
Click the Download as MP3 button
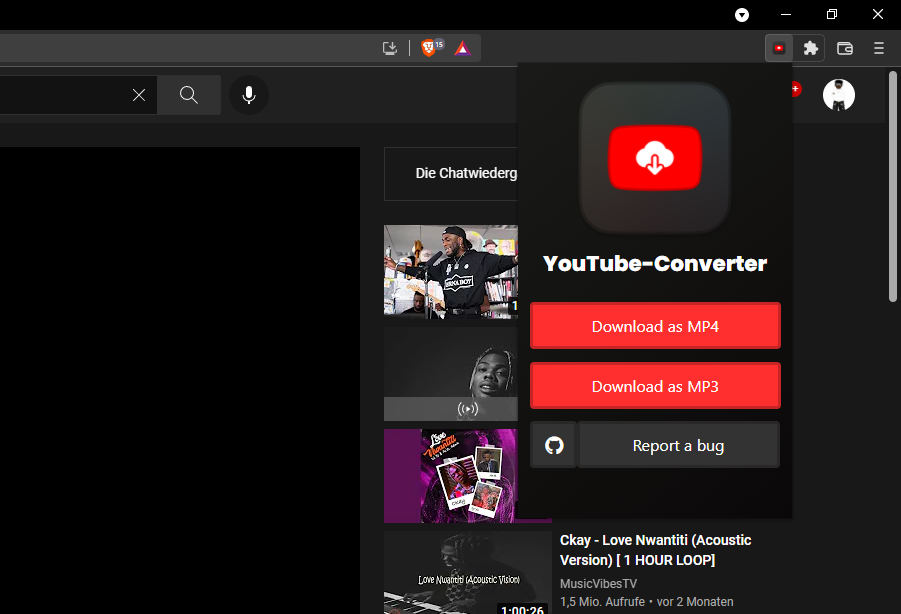tap(655, 386)
